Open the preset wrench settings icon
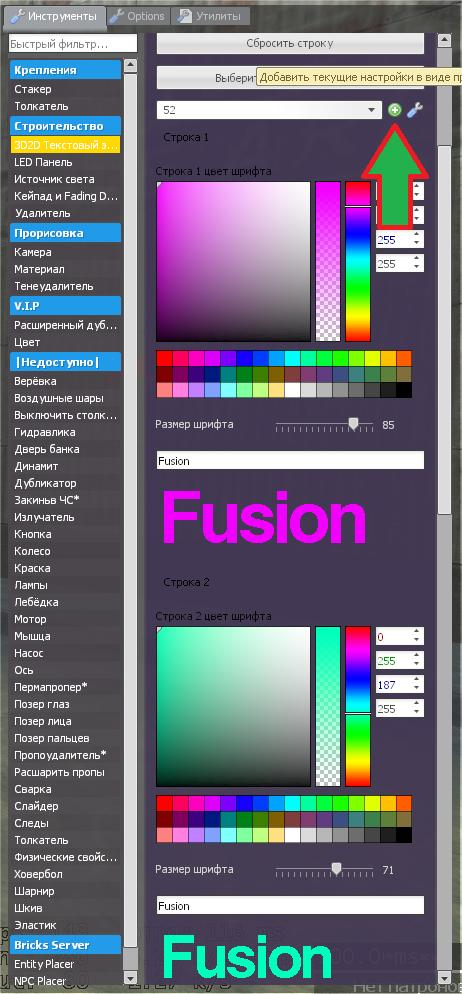This screenshot has width=462, height=994. 414,110
